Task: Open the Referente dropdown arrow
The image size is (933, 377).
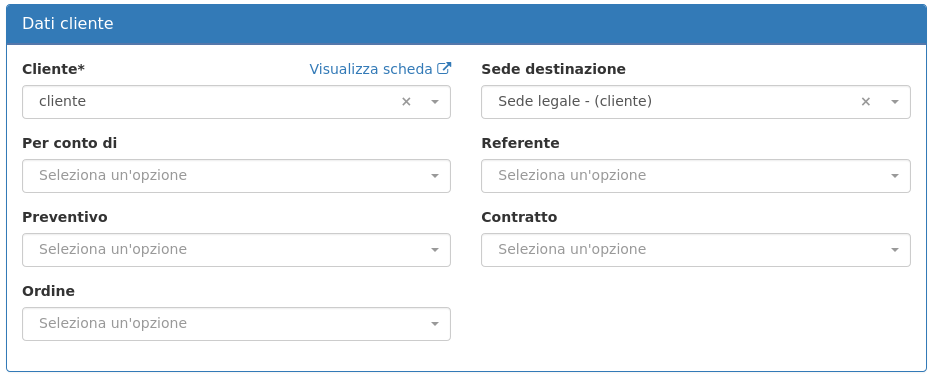Action: 894,176
